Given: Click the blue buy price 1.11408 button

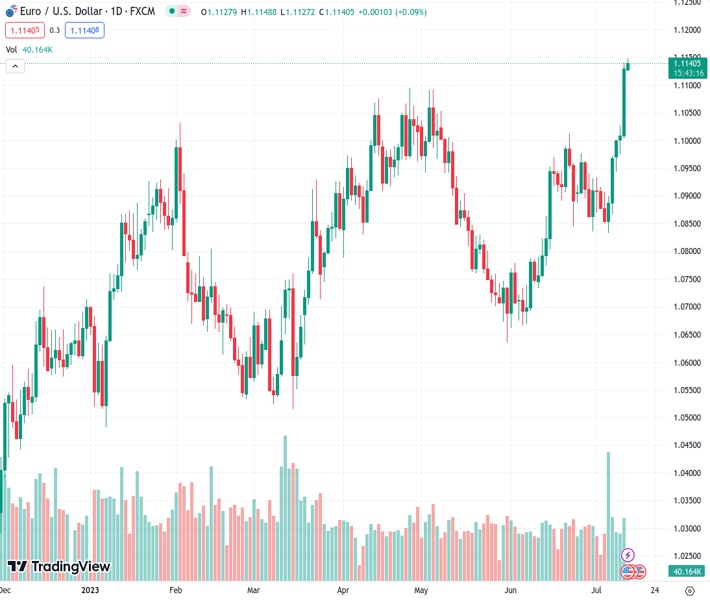Looking at the screenshot, I should [84, 30].
